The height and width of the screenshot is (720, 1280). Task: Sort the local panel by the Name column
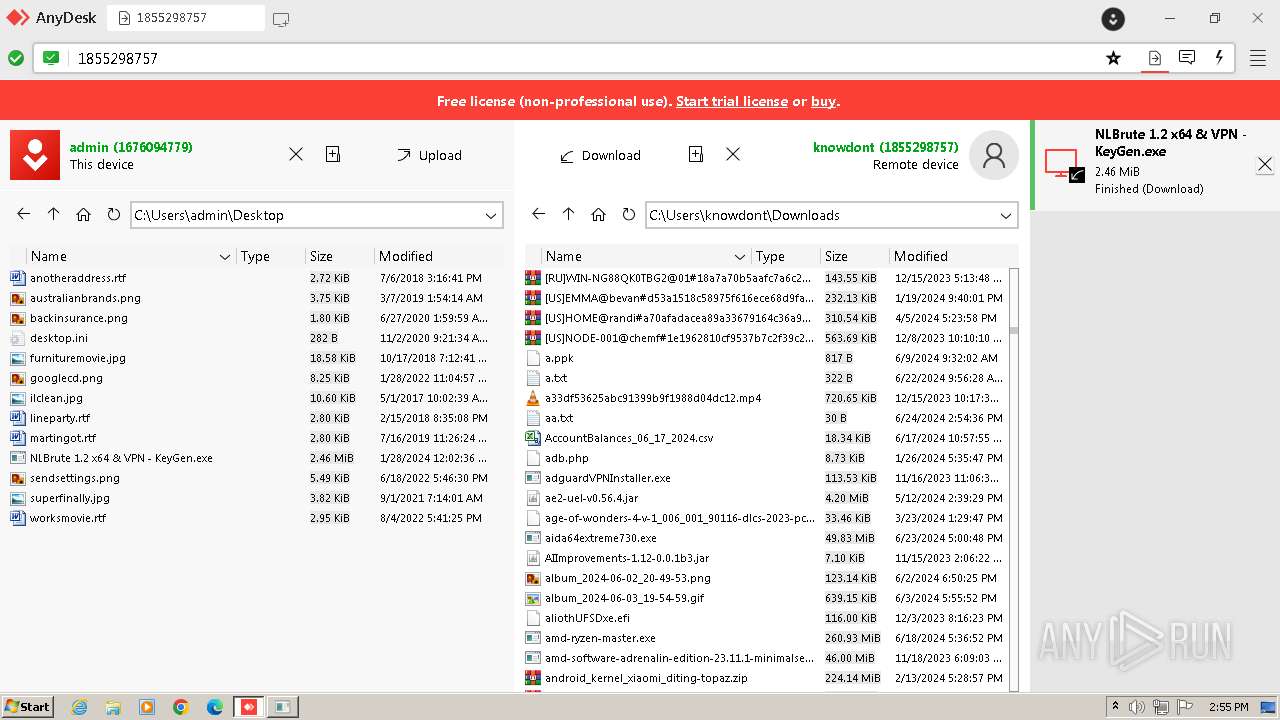click(x=130, y=256)
